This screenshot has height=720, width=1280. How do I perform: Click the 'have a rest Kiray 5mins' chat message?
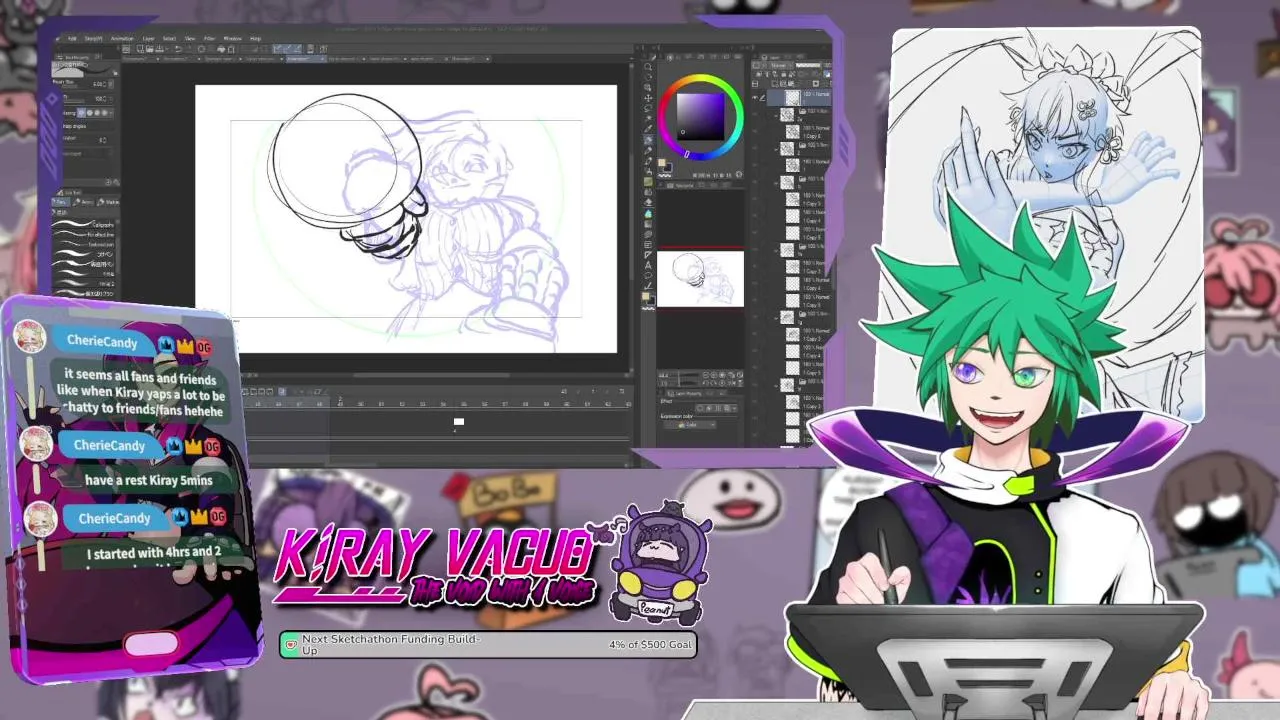pyautogui.click(x=149, y=480)
